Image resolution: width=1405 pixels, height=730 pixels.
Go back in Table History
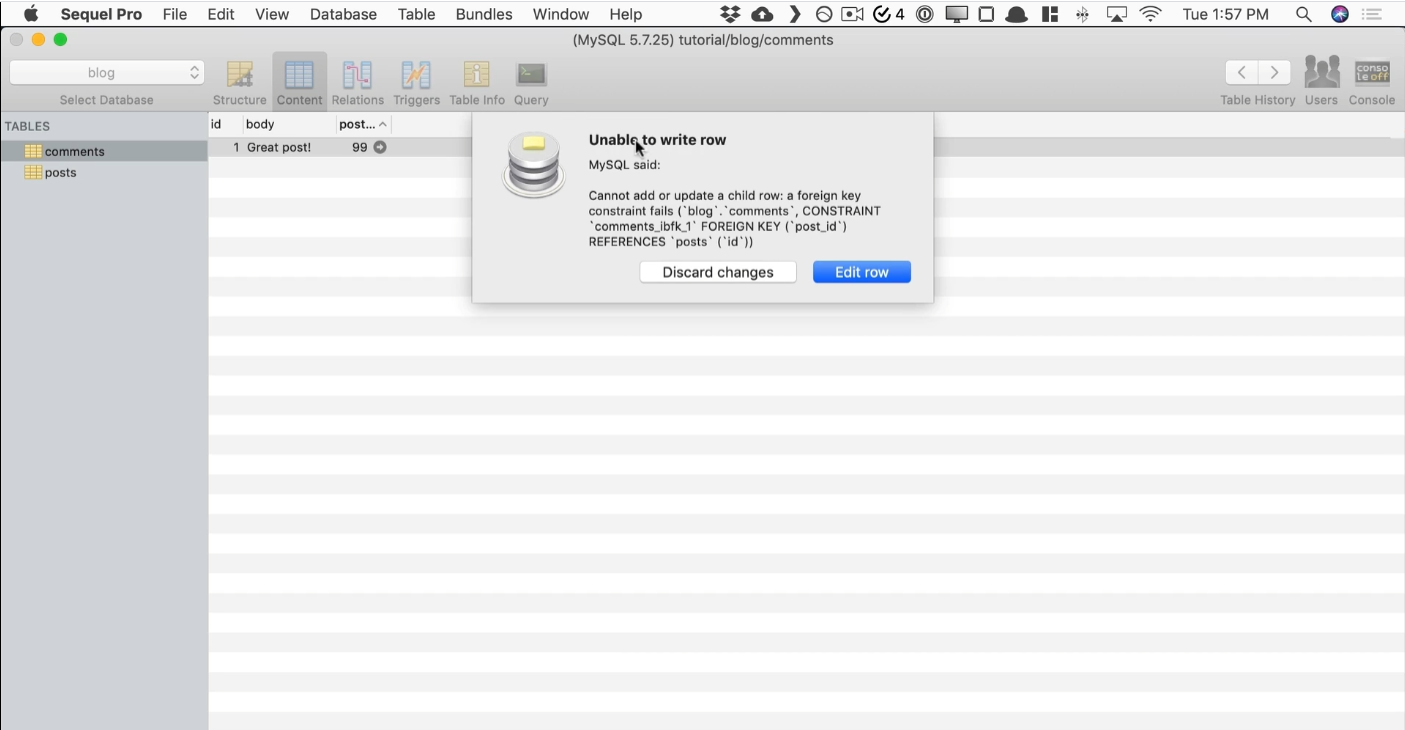(1241, 72)
